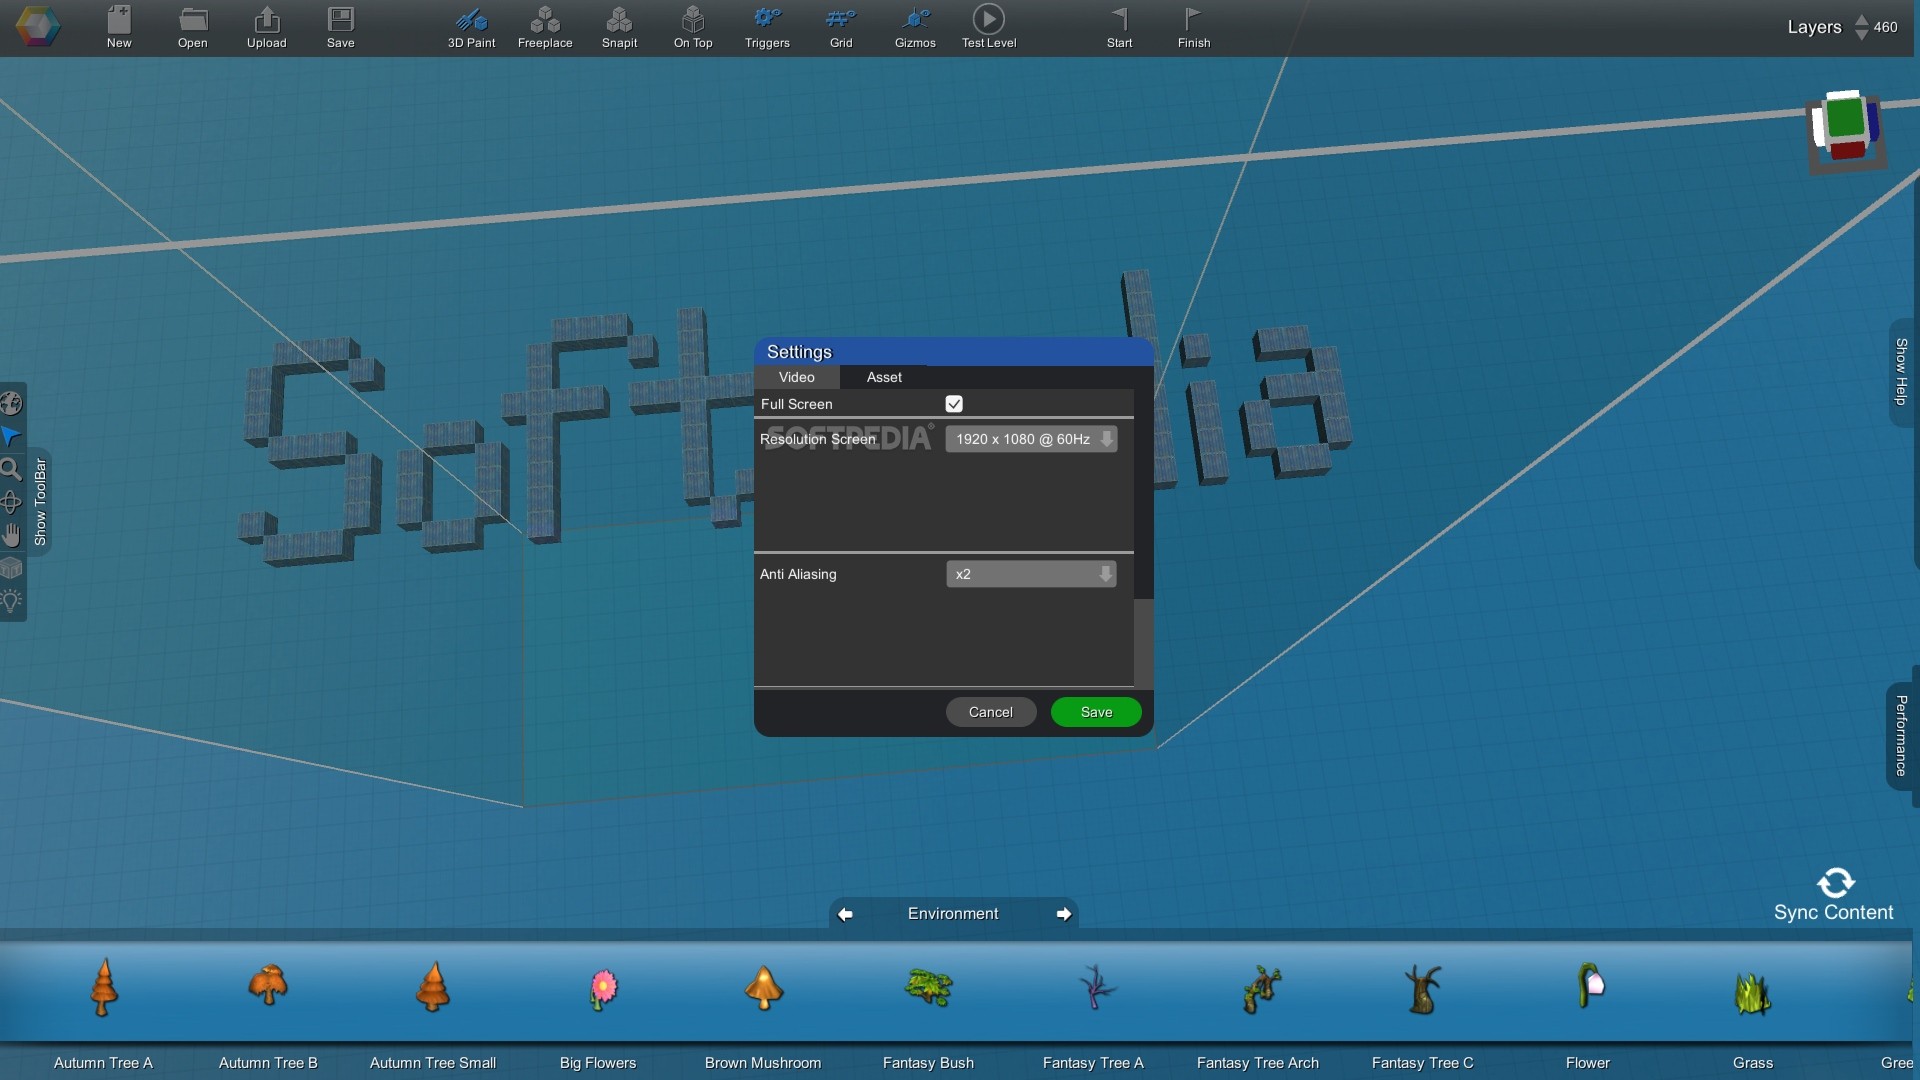Click the light bulb icon
The image size is (1920, 1080).
point(11,601)
